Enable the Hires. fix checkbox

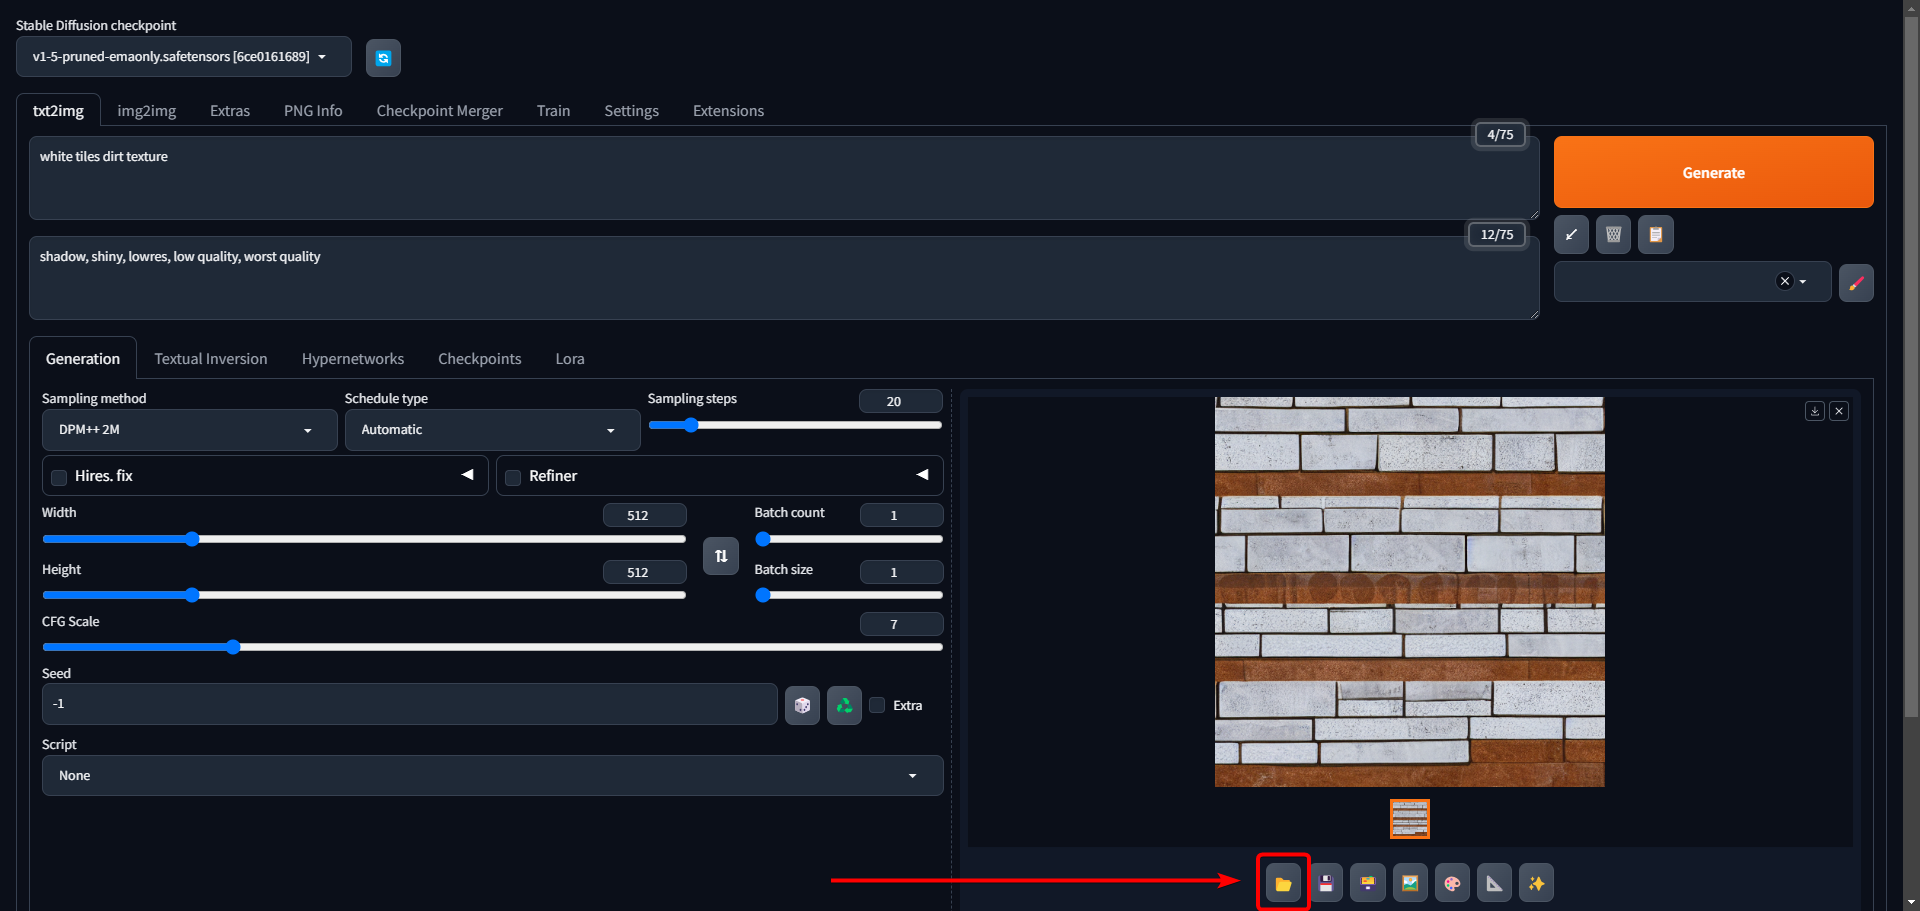(60, 477)
